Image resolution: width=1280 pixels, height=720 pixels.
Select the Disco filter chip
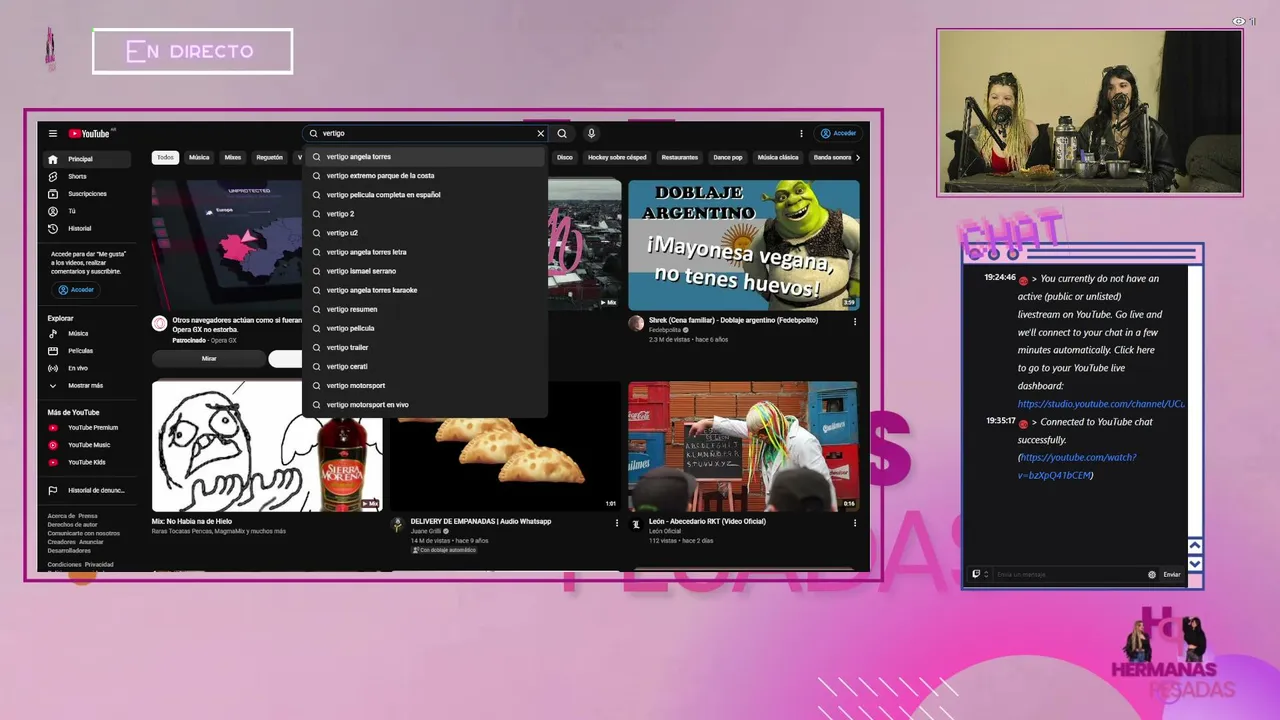(565, 157)
